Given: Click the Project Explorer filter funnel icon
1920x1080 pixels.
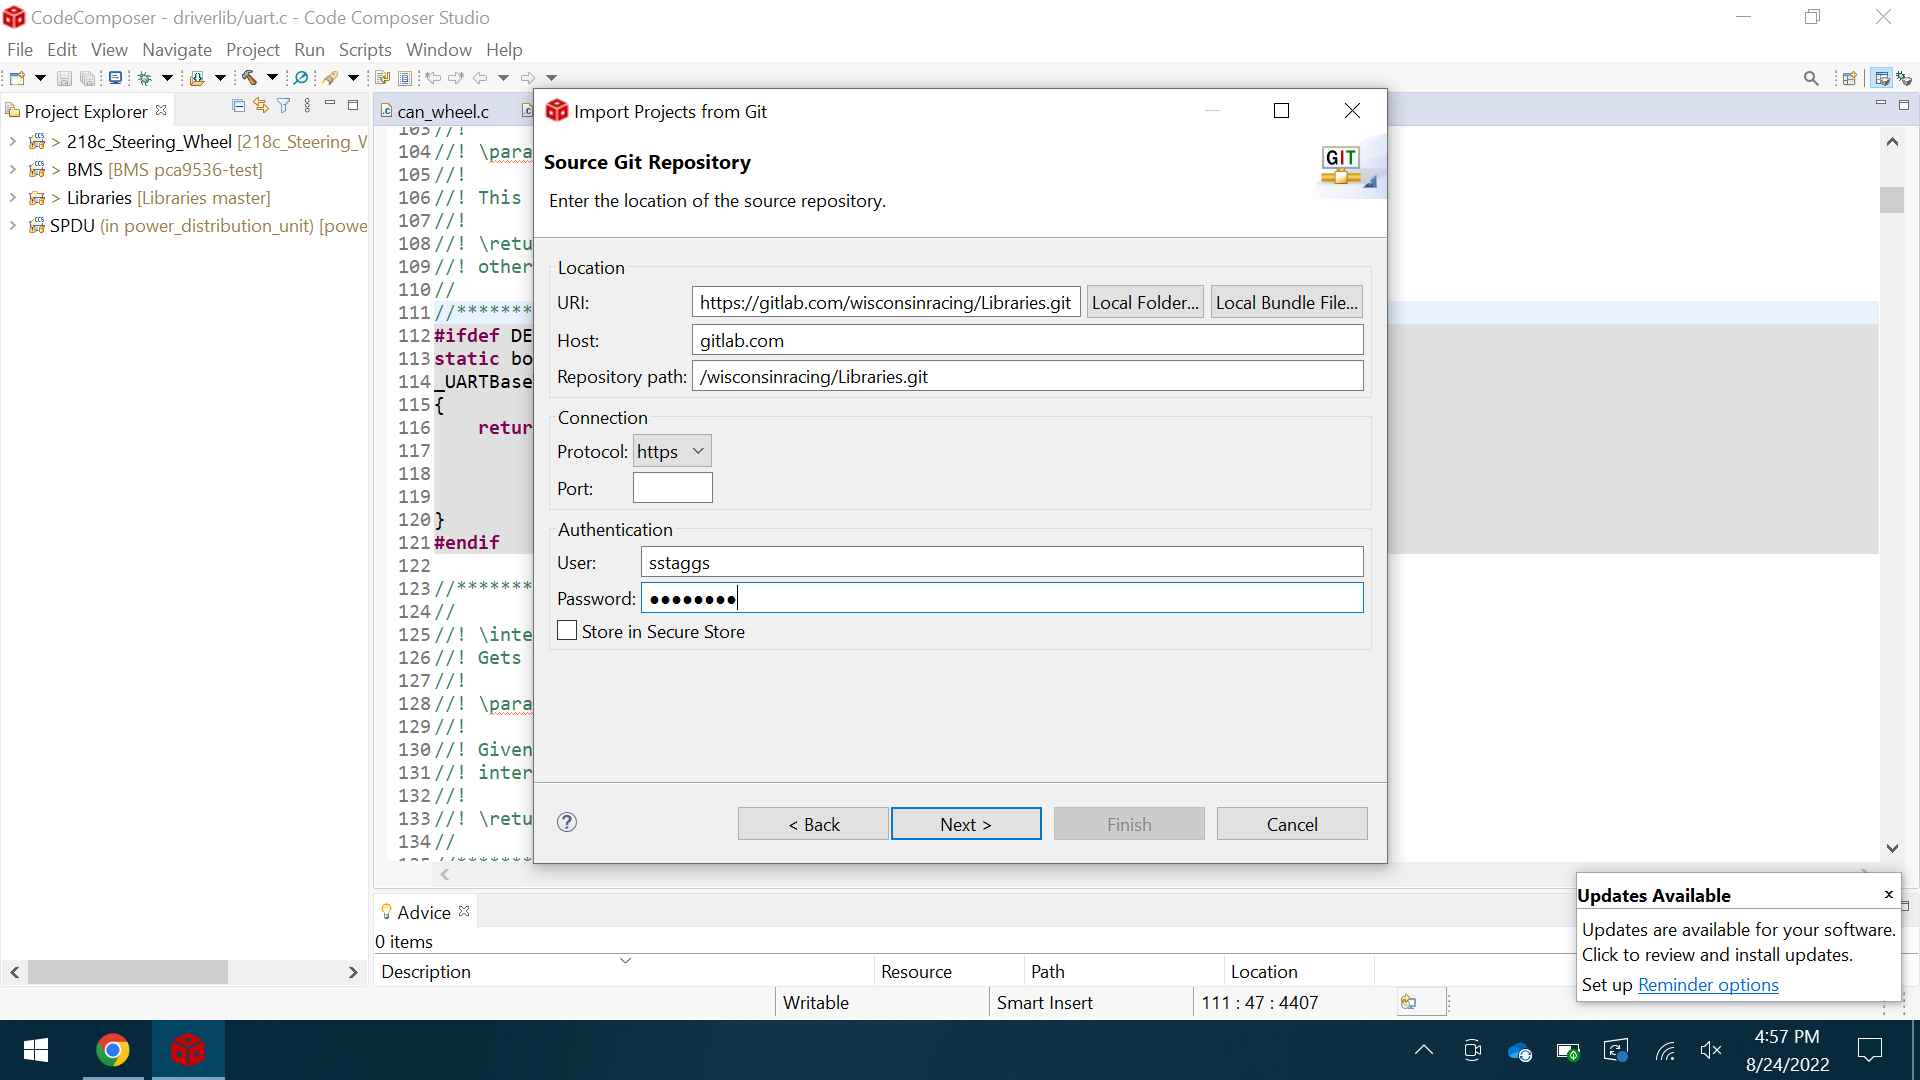Looking at the screenshot, I should point(284,106).
